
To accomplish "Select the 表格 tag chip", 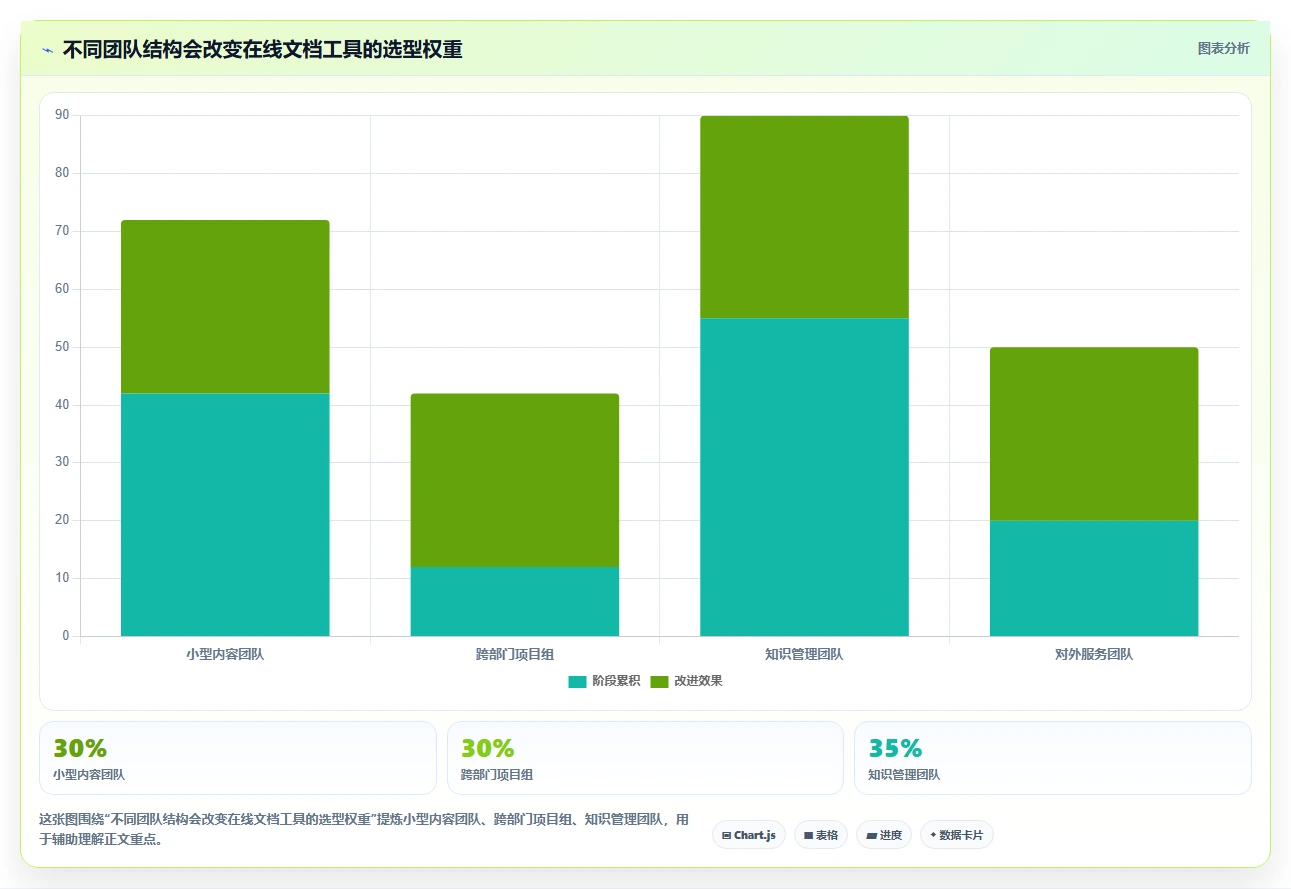I will [821, 835].
